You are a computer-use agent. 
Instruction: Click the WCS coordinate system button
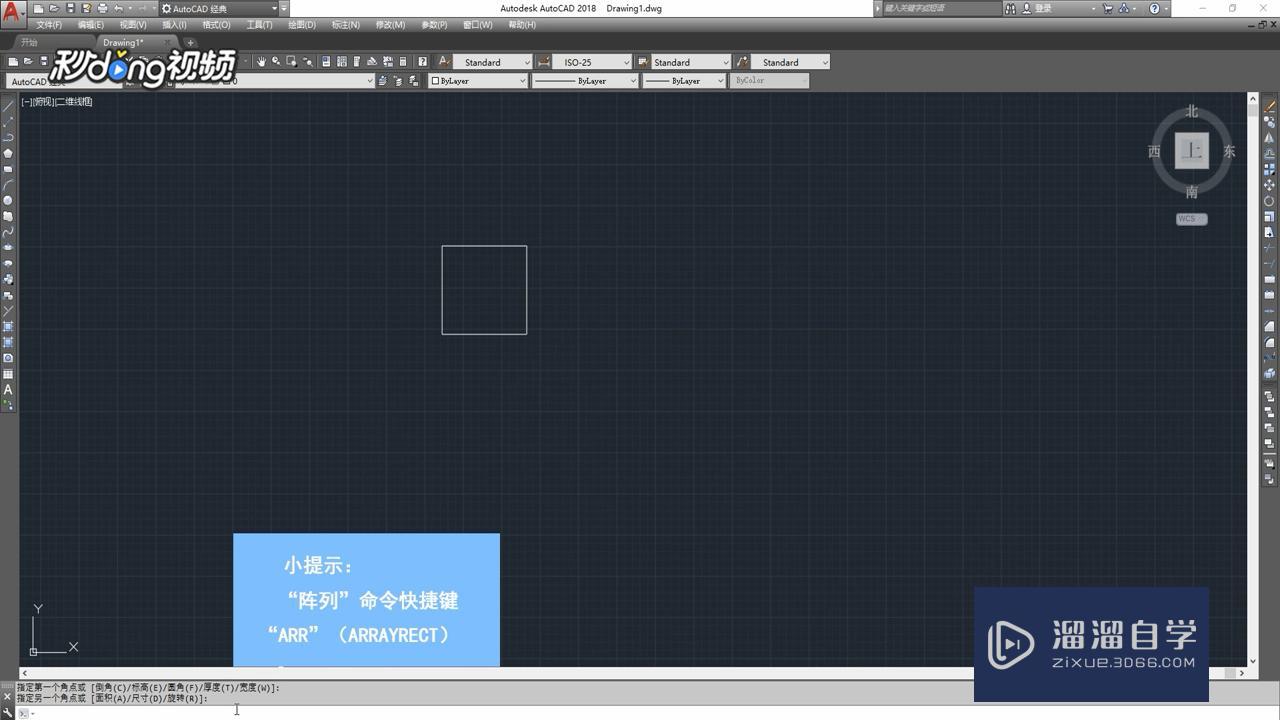point(1191,219)
